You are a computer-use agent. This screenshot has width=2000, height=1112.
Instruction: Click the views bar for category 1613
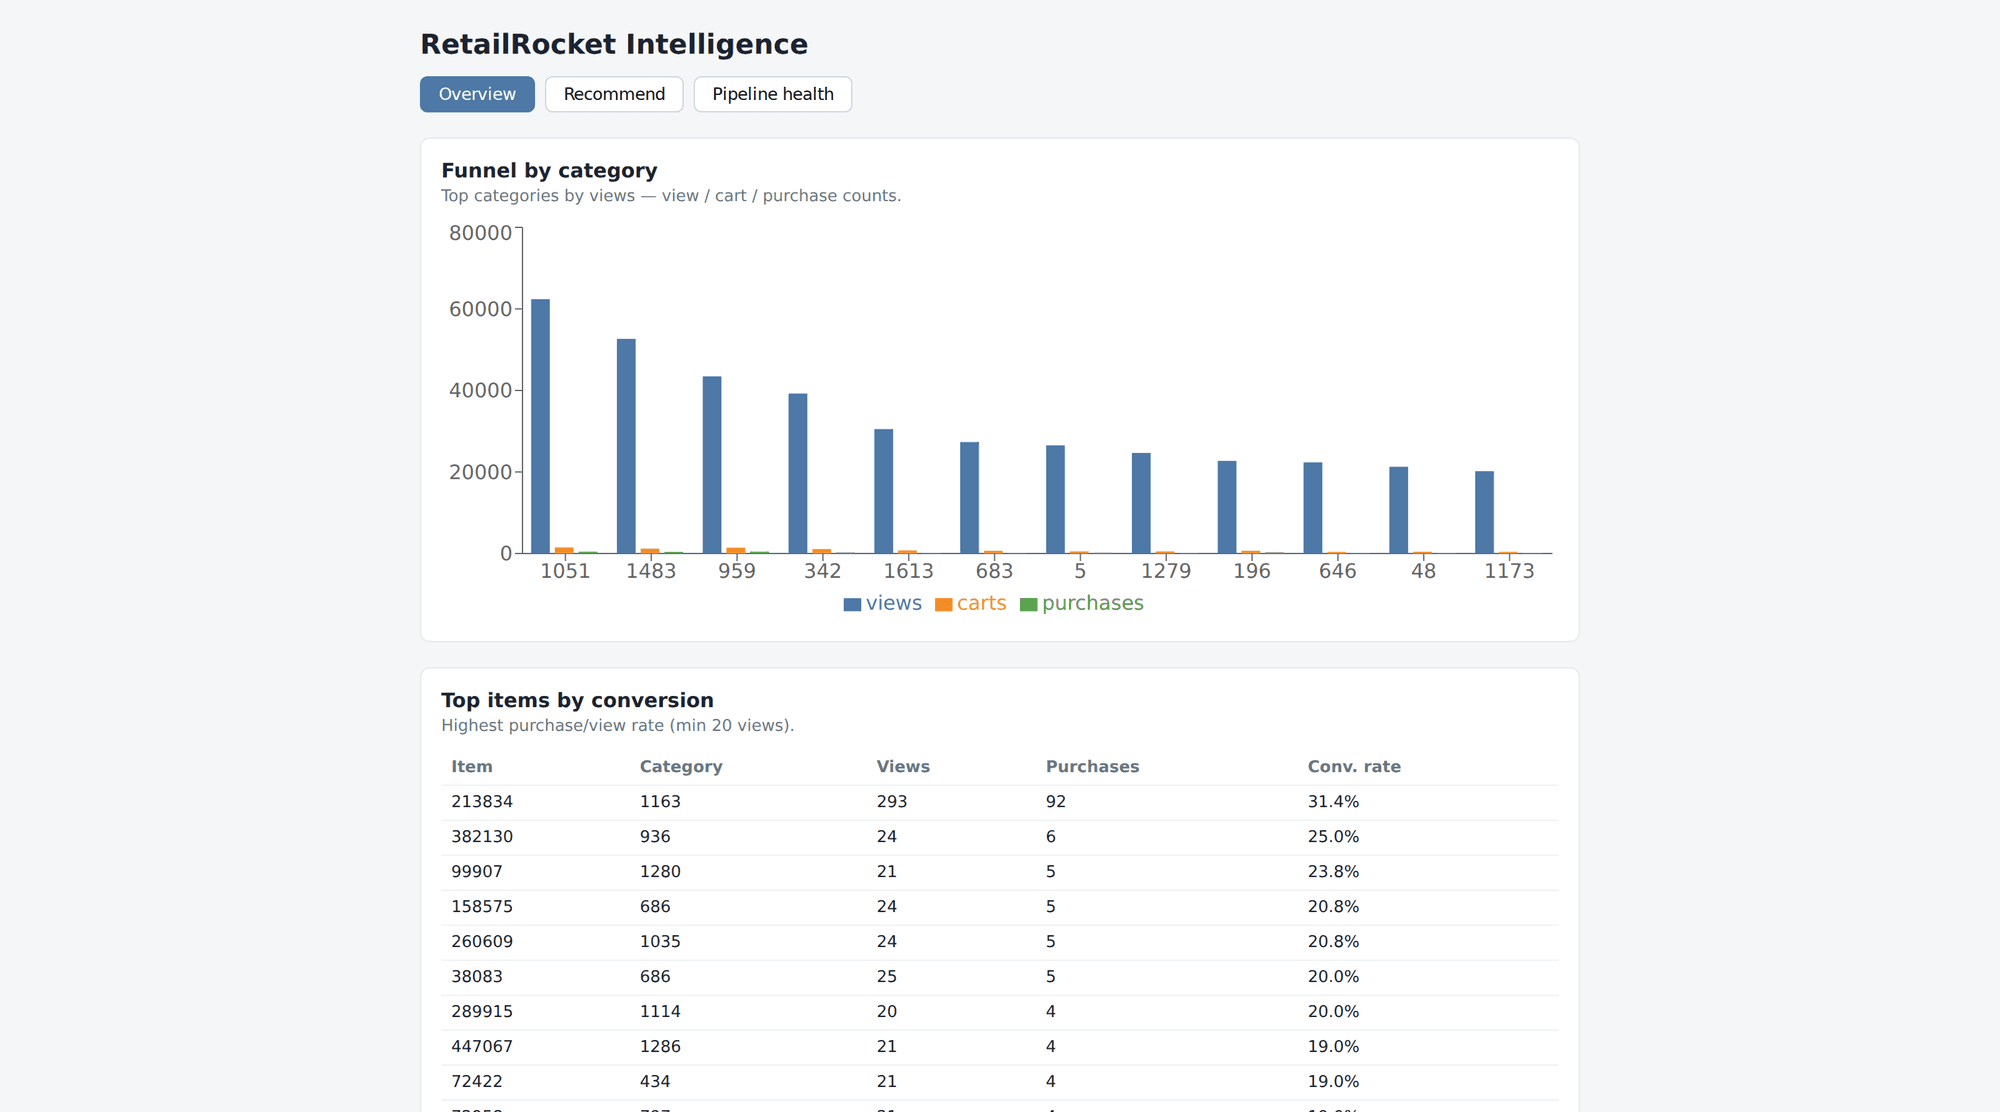884,491
